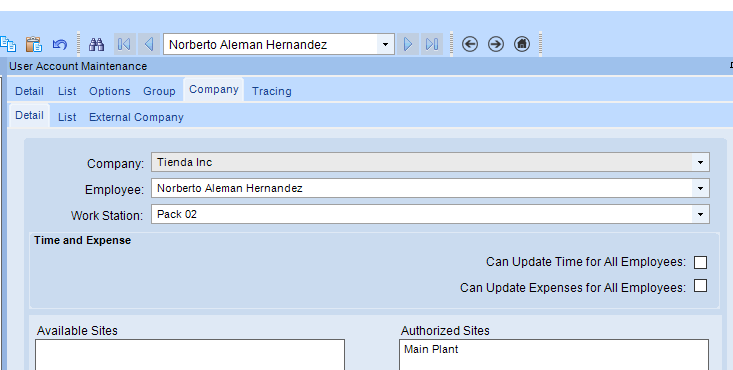Open the Tracing tab

click(272, 91)
